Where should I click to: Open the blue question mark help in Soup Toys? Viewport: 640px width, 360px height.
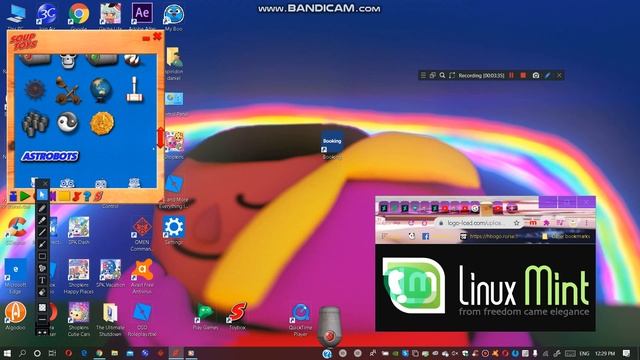87,196
